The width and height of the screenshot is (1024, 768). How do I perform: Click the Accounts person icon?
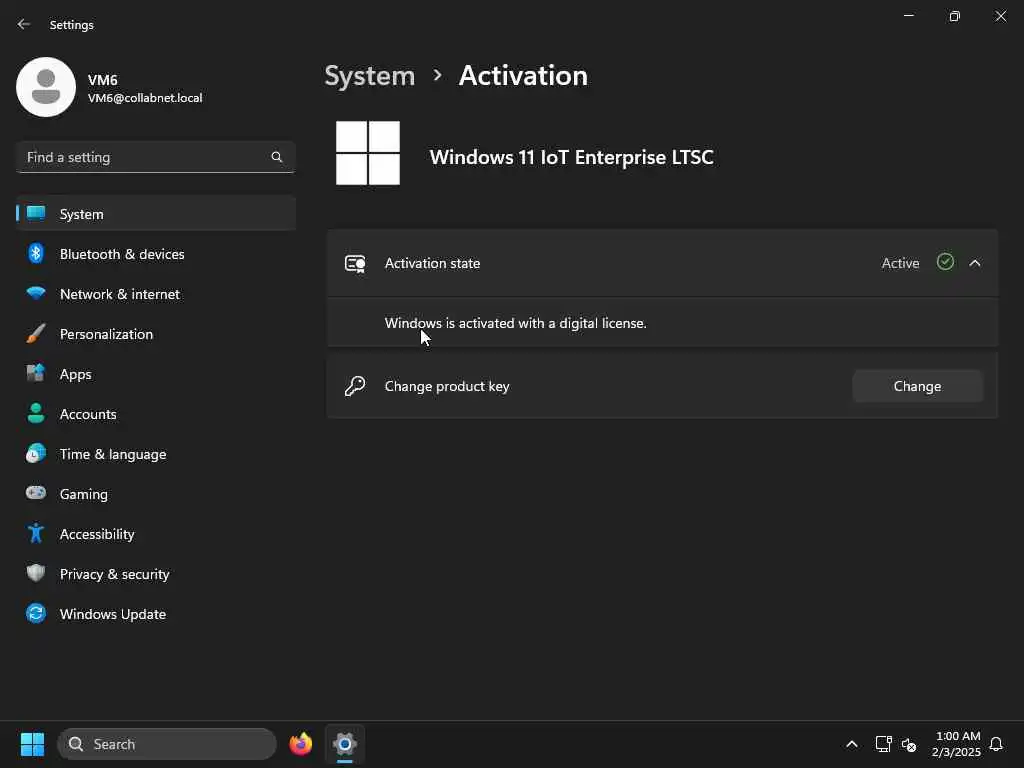[37, 413]
